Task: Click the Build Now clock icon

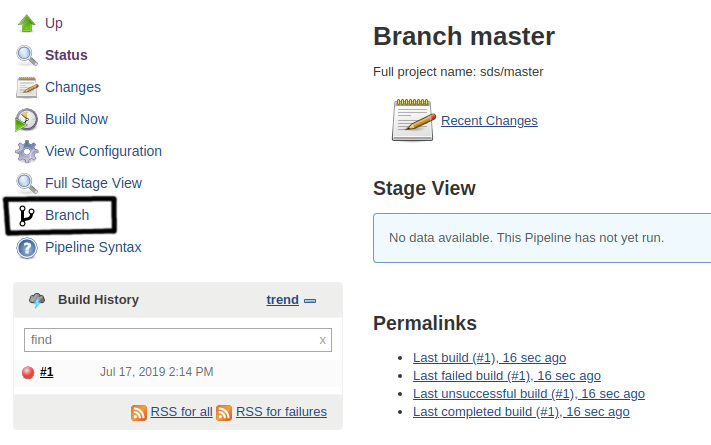Action: click(26, 119)
